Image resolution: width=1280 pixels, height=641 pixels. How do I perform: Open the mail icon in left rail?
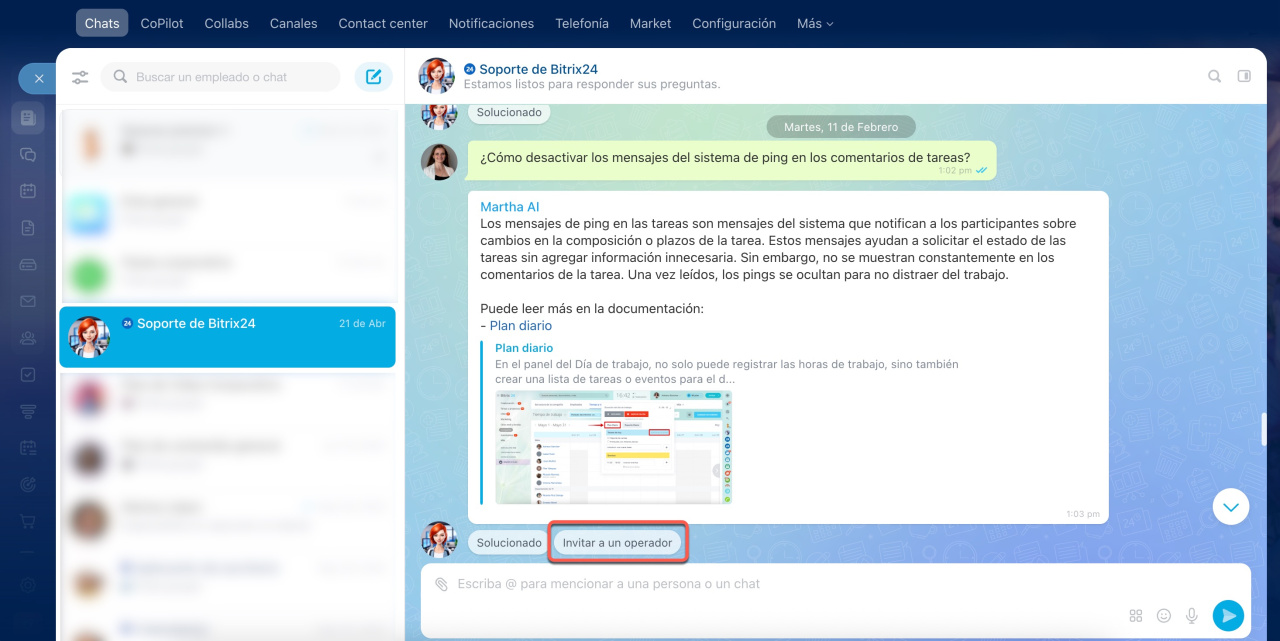pyautogui.click(x=28, y=301)
